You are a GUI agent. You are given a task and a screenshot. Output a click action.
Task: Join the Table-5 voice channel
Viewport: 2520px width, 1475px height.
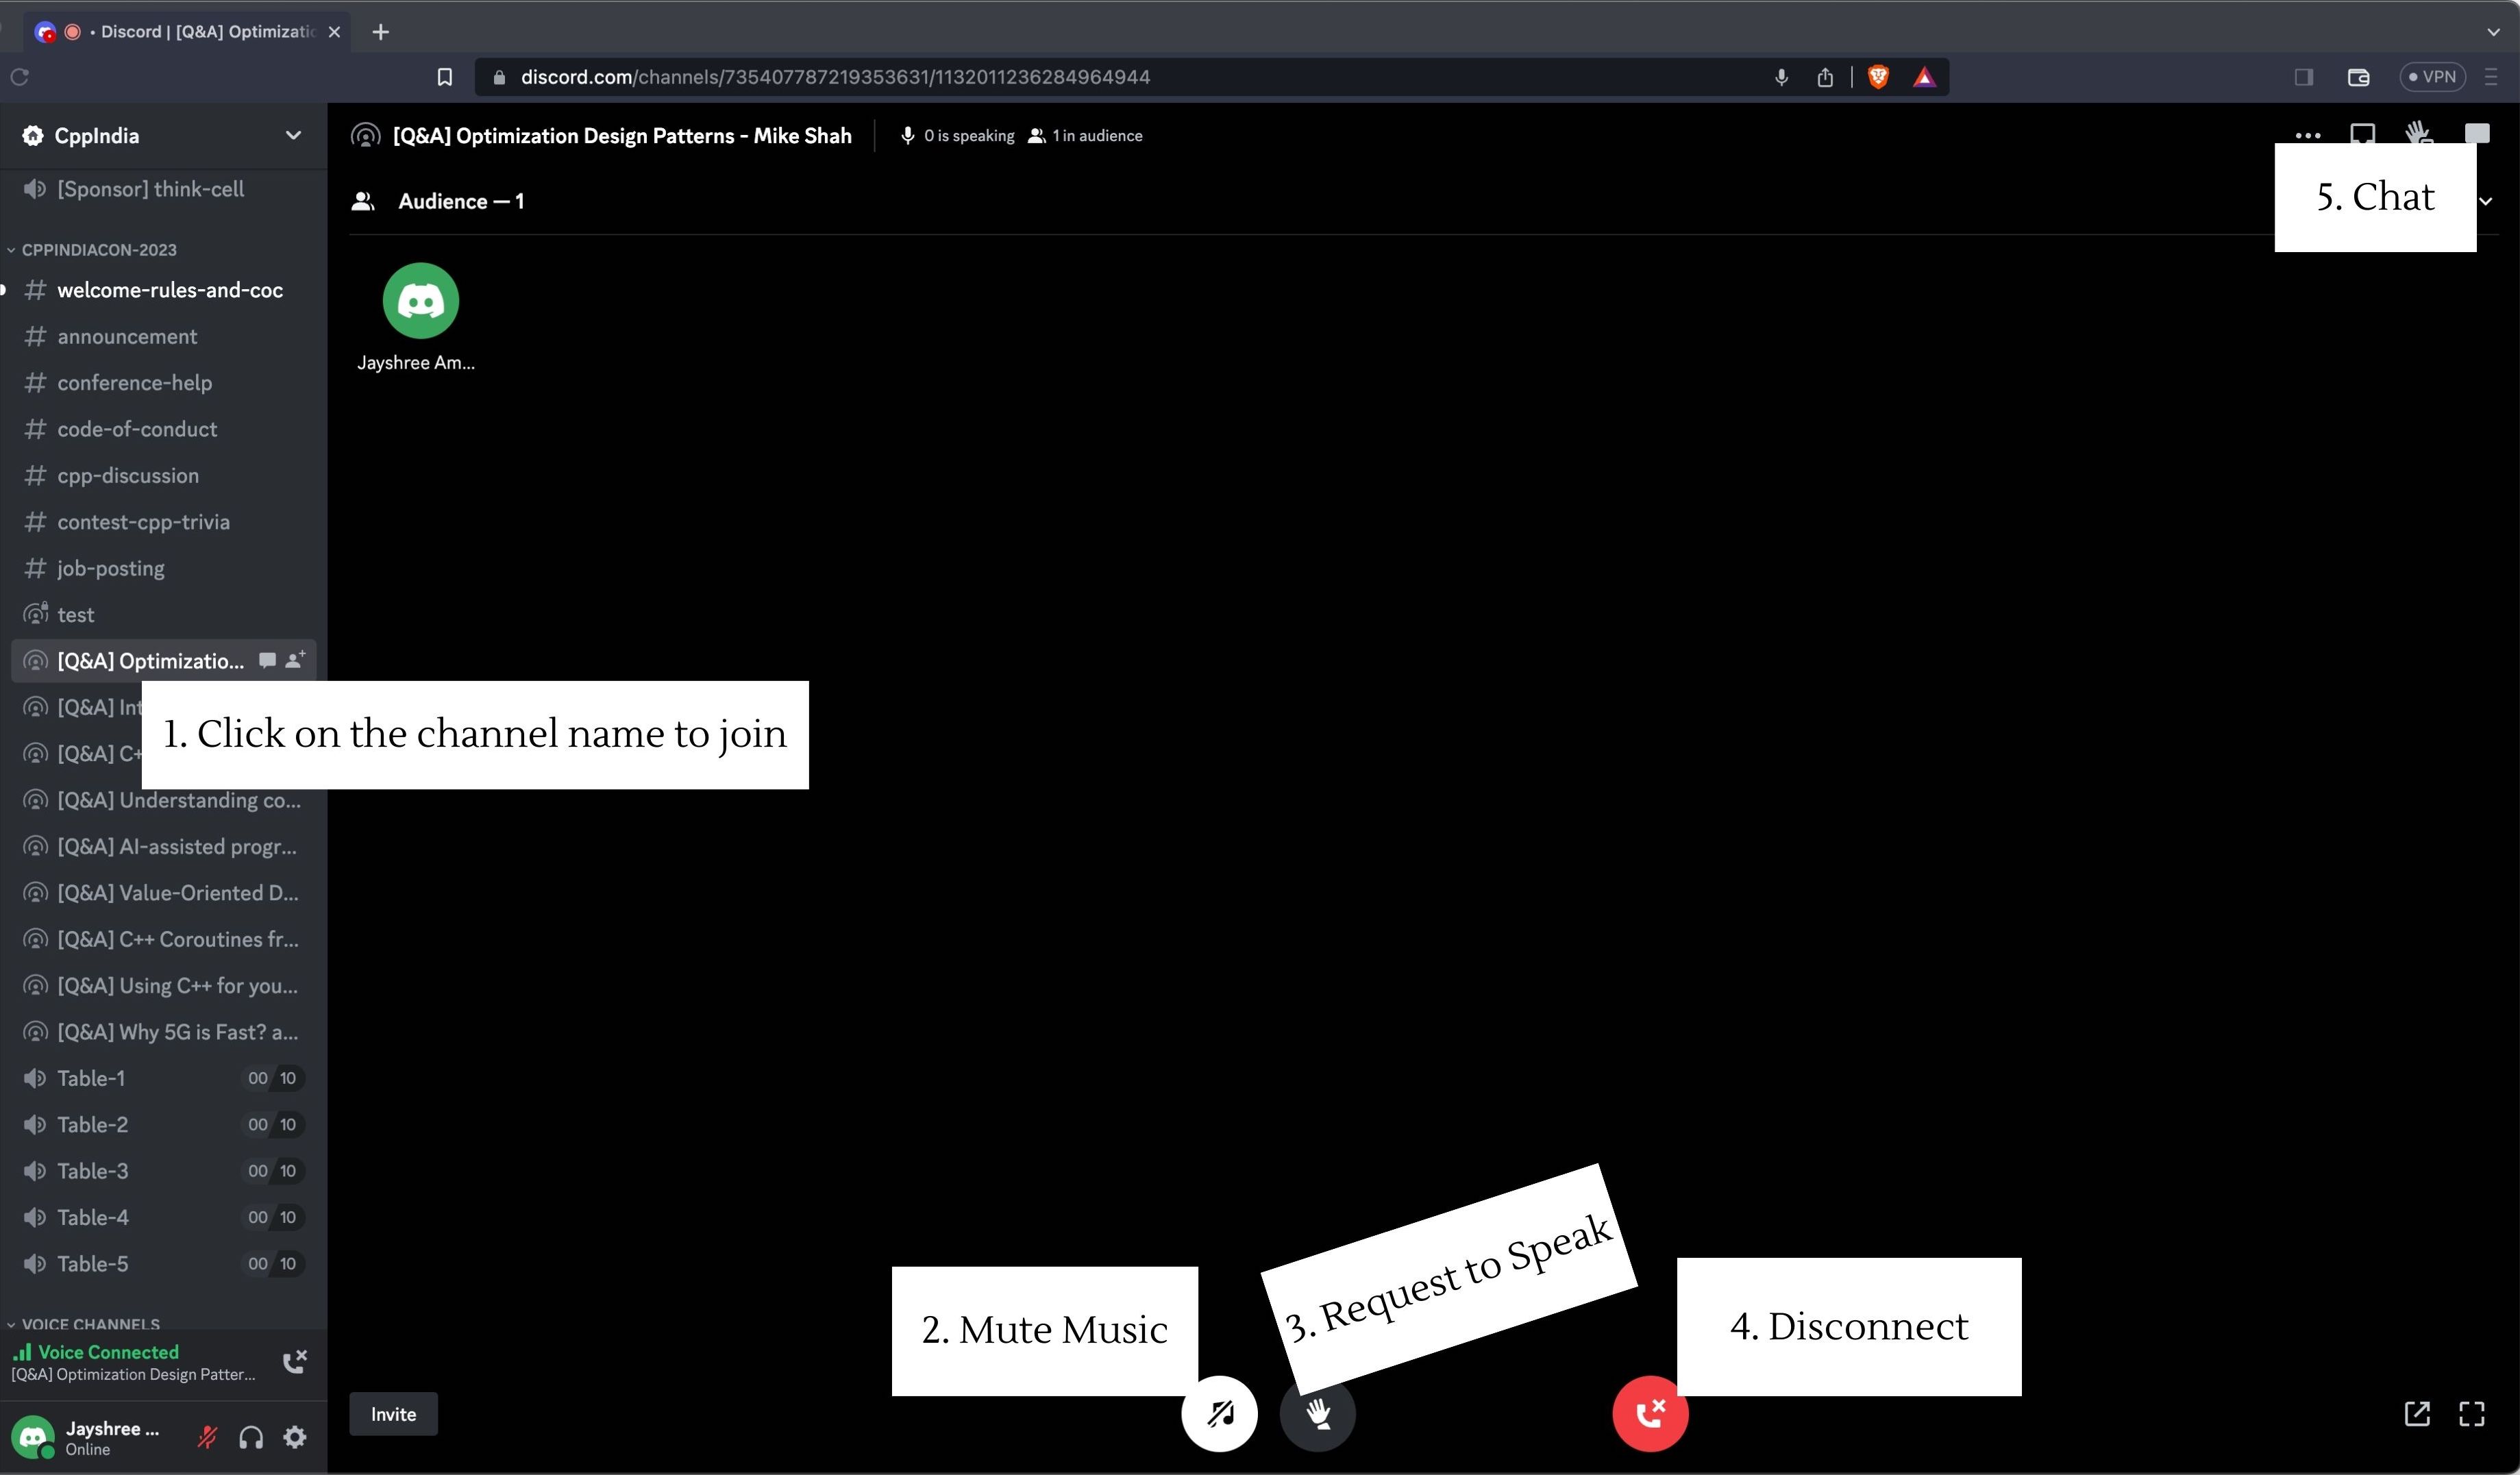pos(163,1263)
